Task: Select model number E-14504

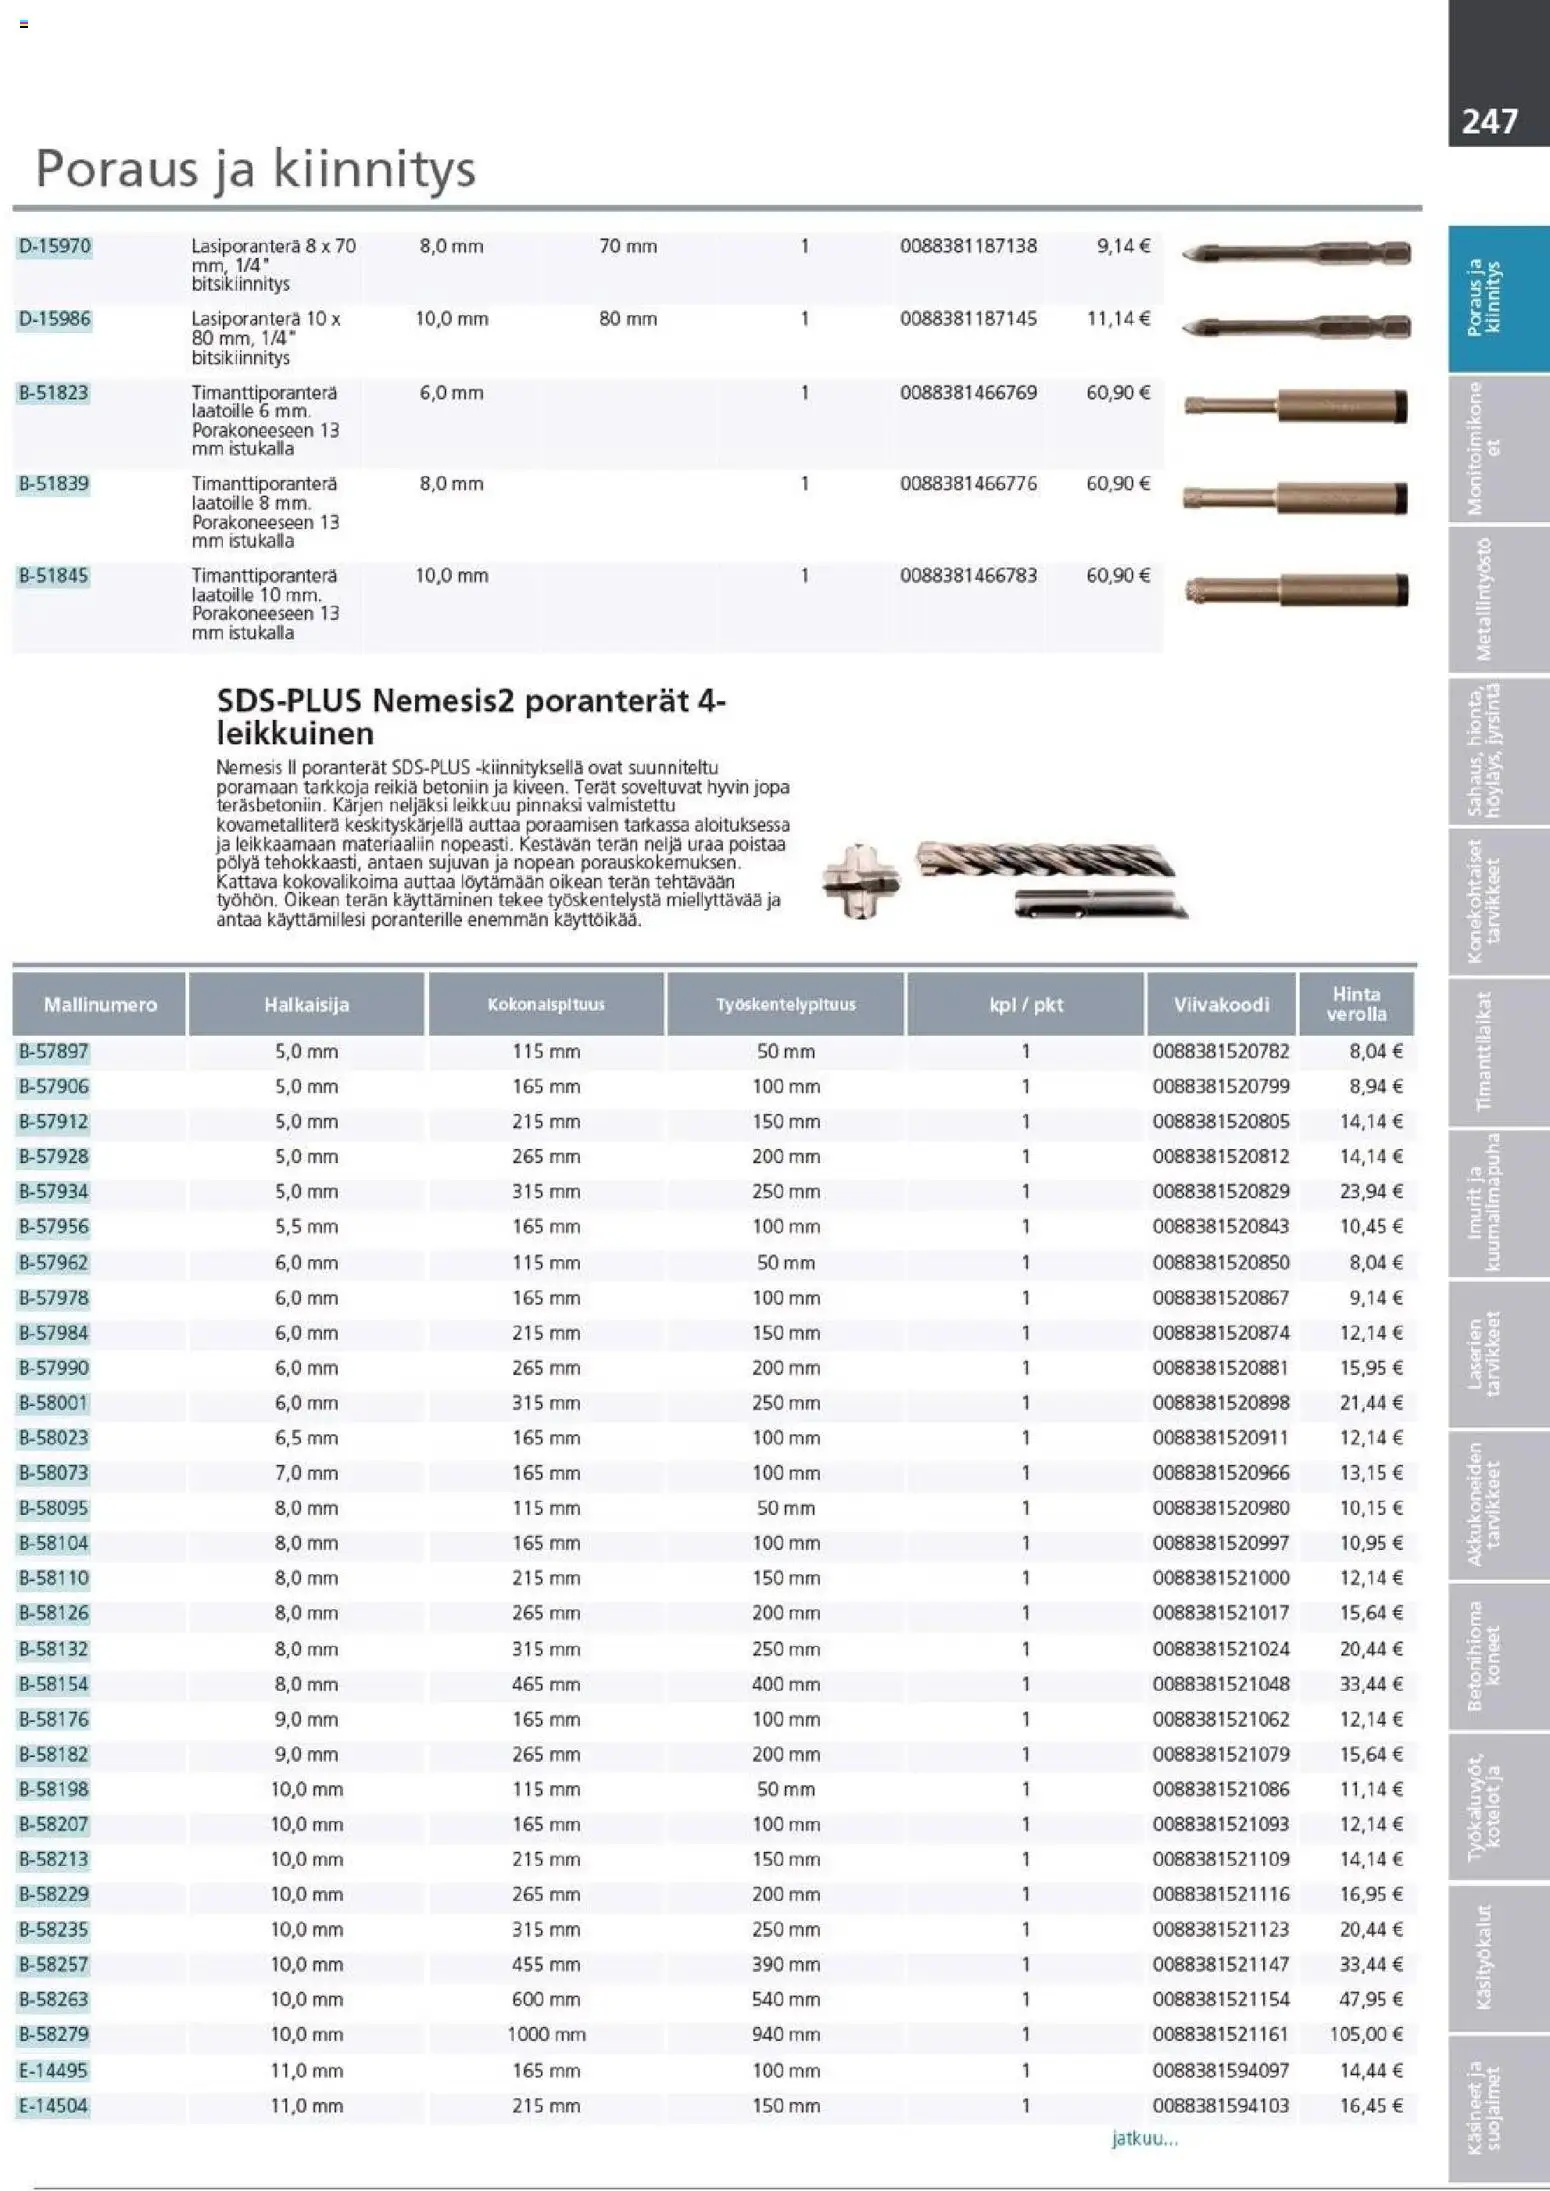Action: pyautogui.click(x=54, y=2105)
